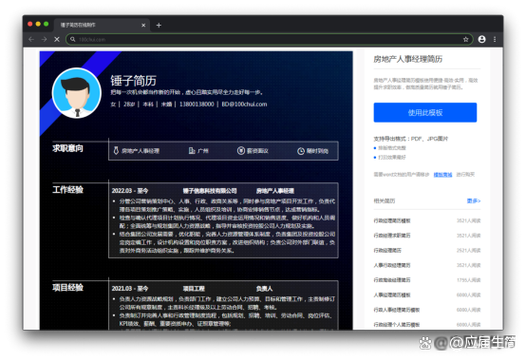Focus the address bar URL field
Viewport: 526px width, 361px height.
pyautogui.click(x=268, y=39)
